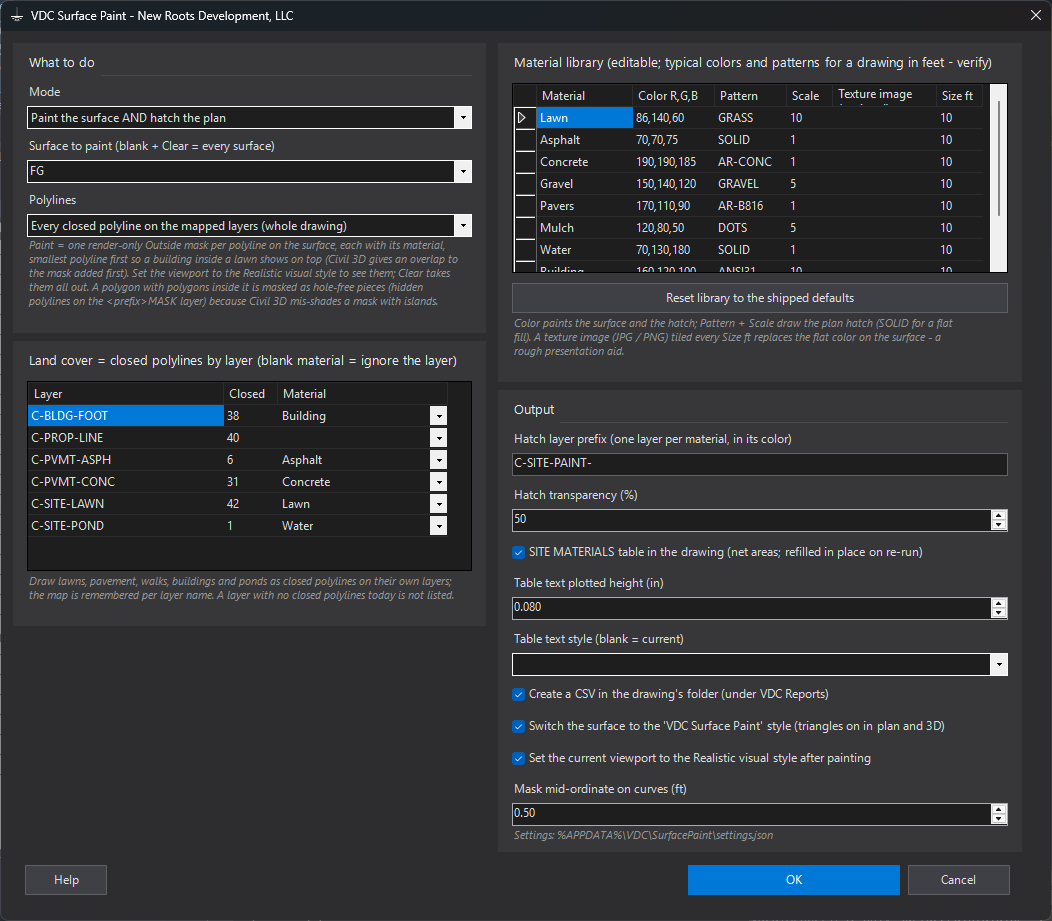Sort by the Closed column header
Viewport: 1052px width, 921px height.
(250, 394)
